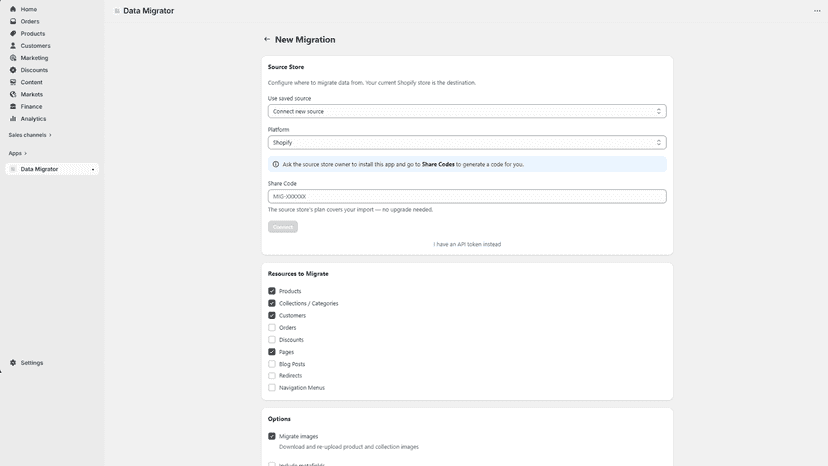Check the Redirects checkbox
Screen dimensions: 828x466
pyautogui.click(x=272, y=376)
